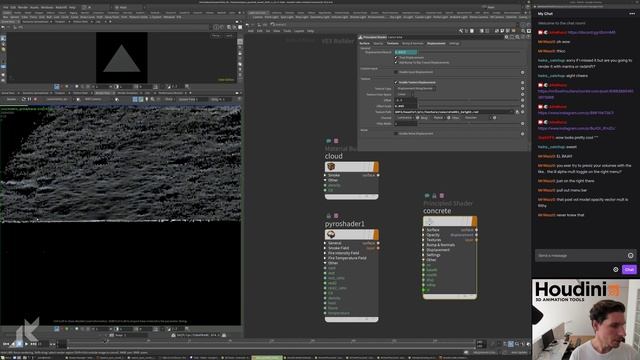Click Displacement Bound value field
Viewport: 640px width, 360px height.
(x=406, y=52)
